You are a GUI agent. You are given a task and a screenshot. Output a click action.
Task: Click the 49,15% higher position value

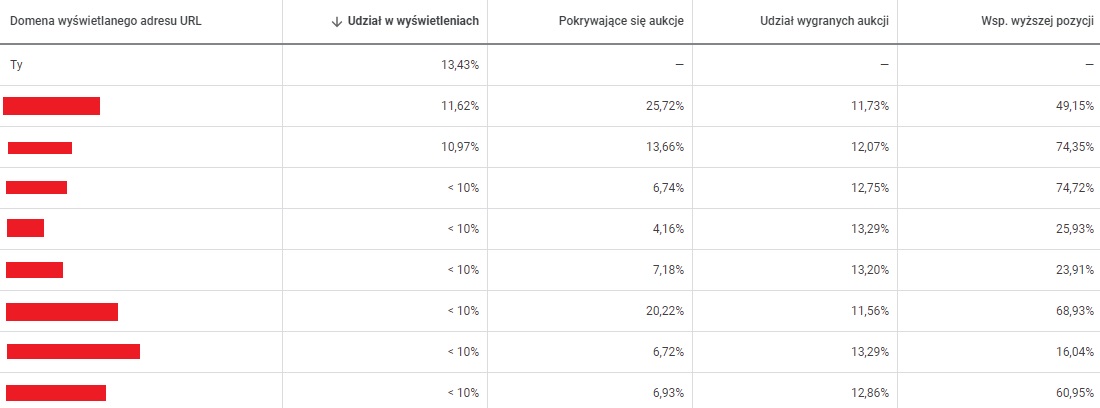1075,106
